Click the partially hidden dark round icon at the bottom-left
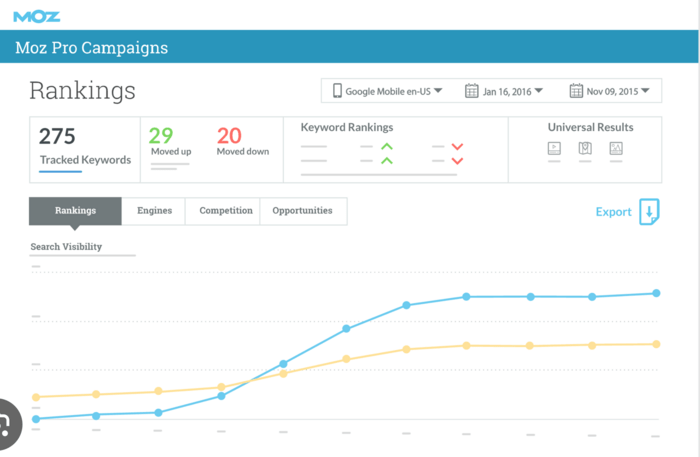The height and width of the screenshot is (457, 700). point(9,424)
